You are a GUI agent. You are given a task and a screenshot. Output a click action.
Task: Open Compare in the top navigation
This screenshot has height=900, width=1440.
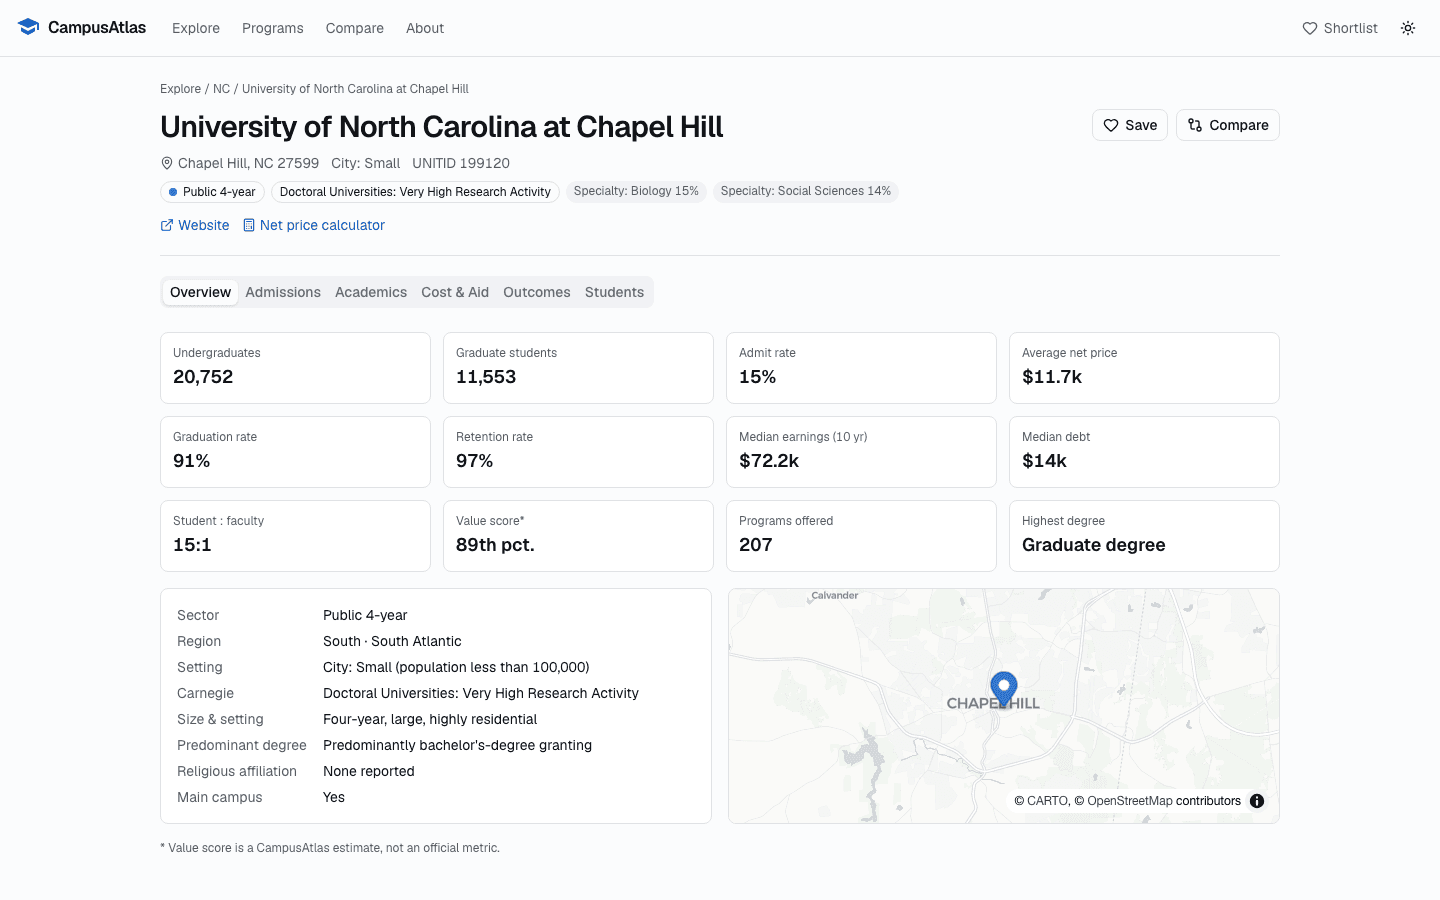[x=355, y=28]
